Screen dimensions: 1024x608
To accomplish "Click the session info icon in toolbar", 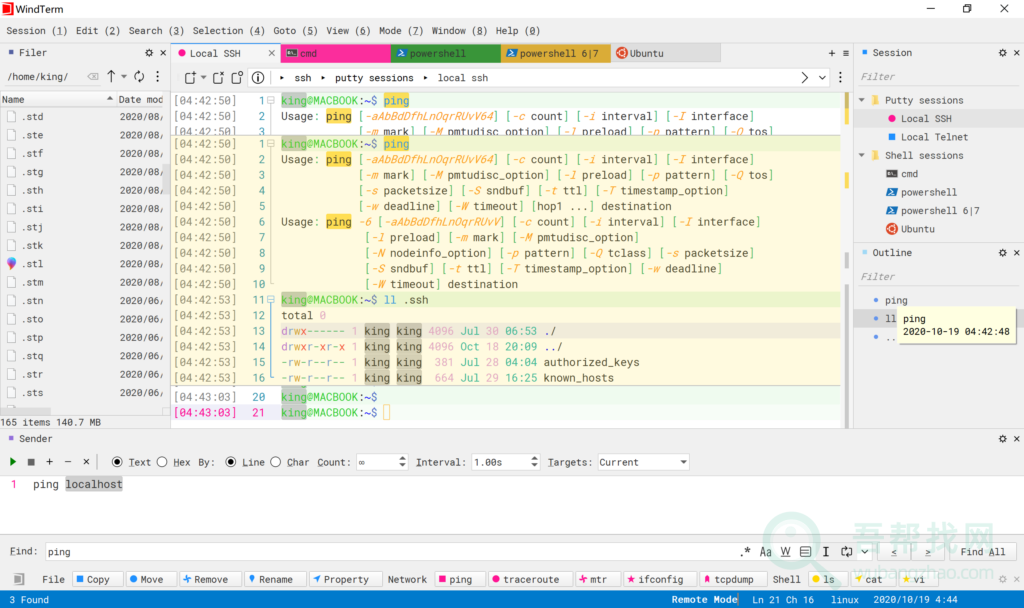I will click(x=257, y=77).
